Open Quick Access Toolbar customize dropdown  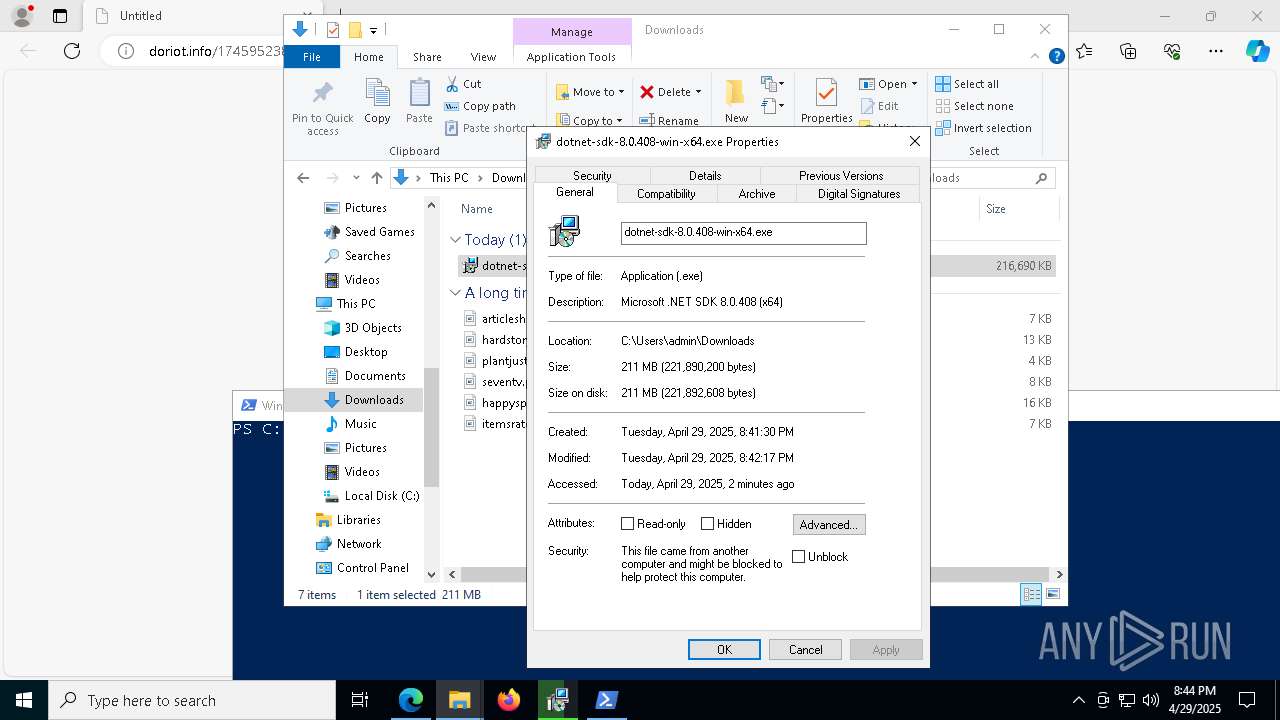pyautogui.click(x=373, y=30)
